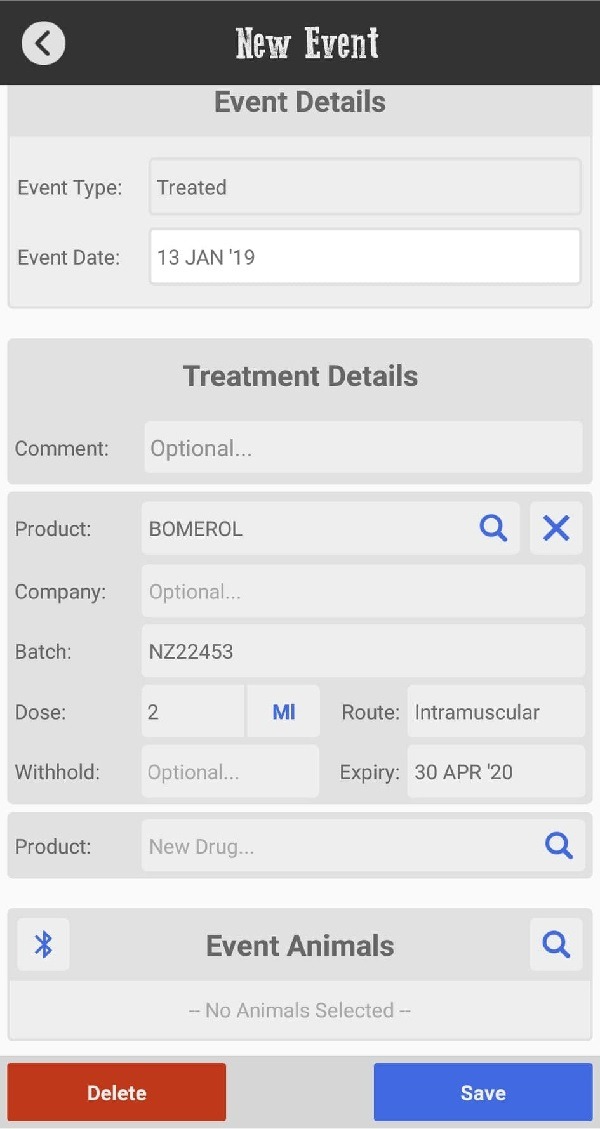The width and height of the screenshot is (600, 1129).
Task: Open the Event Type Treated dropdown
Action: click(x=365, y=187)
